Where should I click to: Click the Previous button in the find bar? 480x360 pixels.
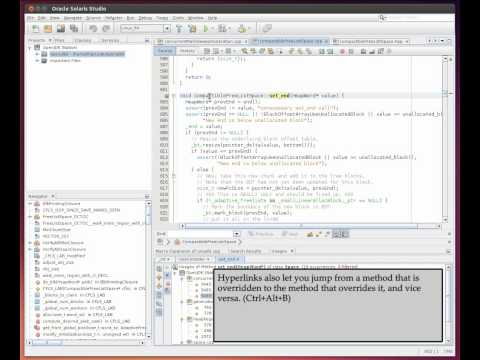[x=261, y=234]
